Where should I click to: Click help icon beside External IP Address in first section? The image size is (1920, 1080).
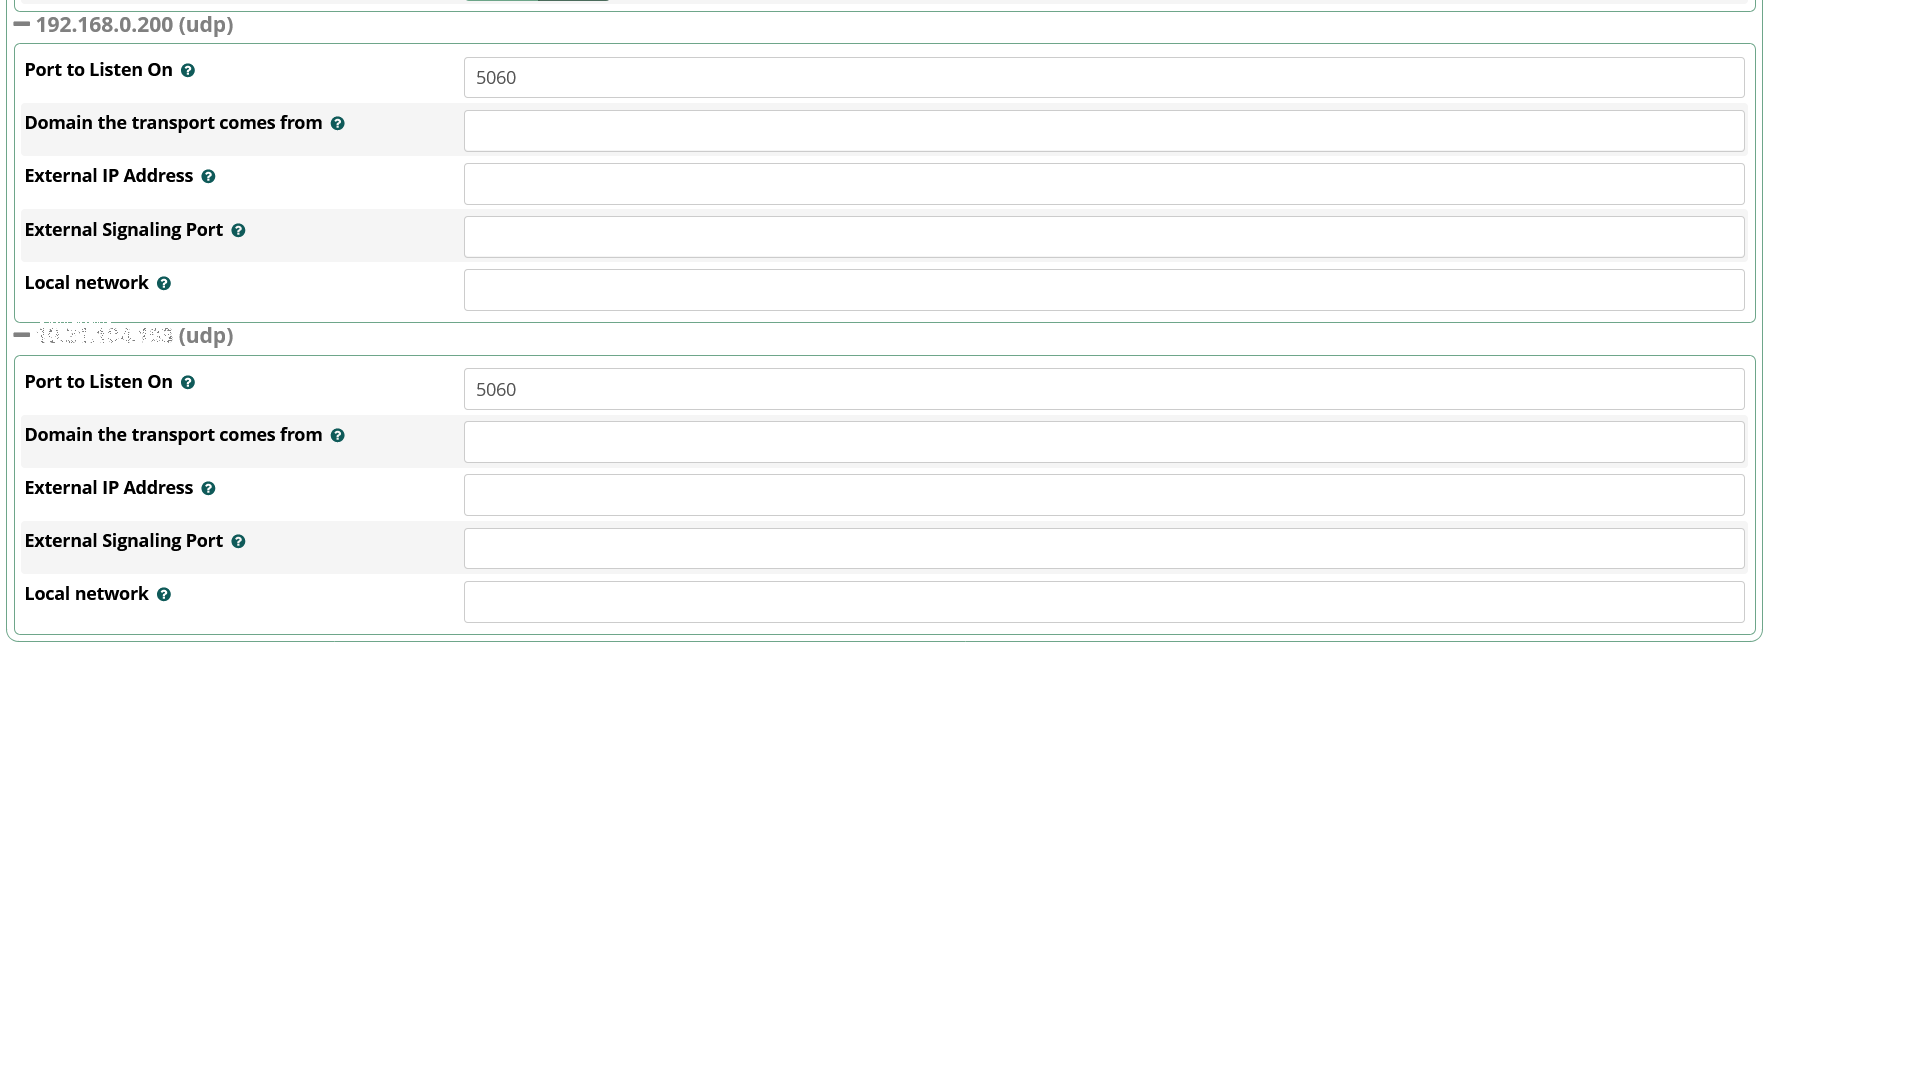(208, 177)
